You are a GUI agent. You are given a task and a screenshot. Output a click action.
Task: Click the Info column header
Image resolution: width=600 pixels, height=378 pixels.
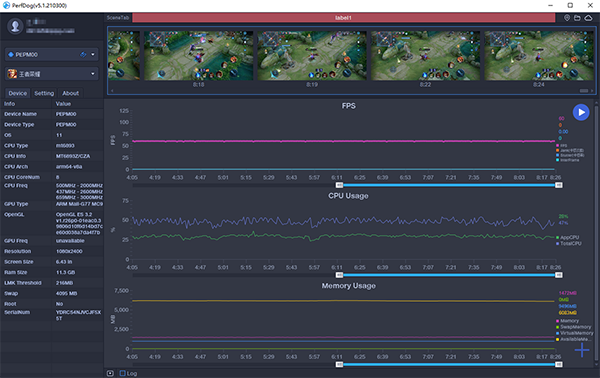[x=10, y=104]
